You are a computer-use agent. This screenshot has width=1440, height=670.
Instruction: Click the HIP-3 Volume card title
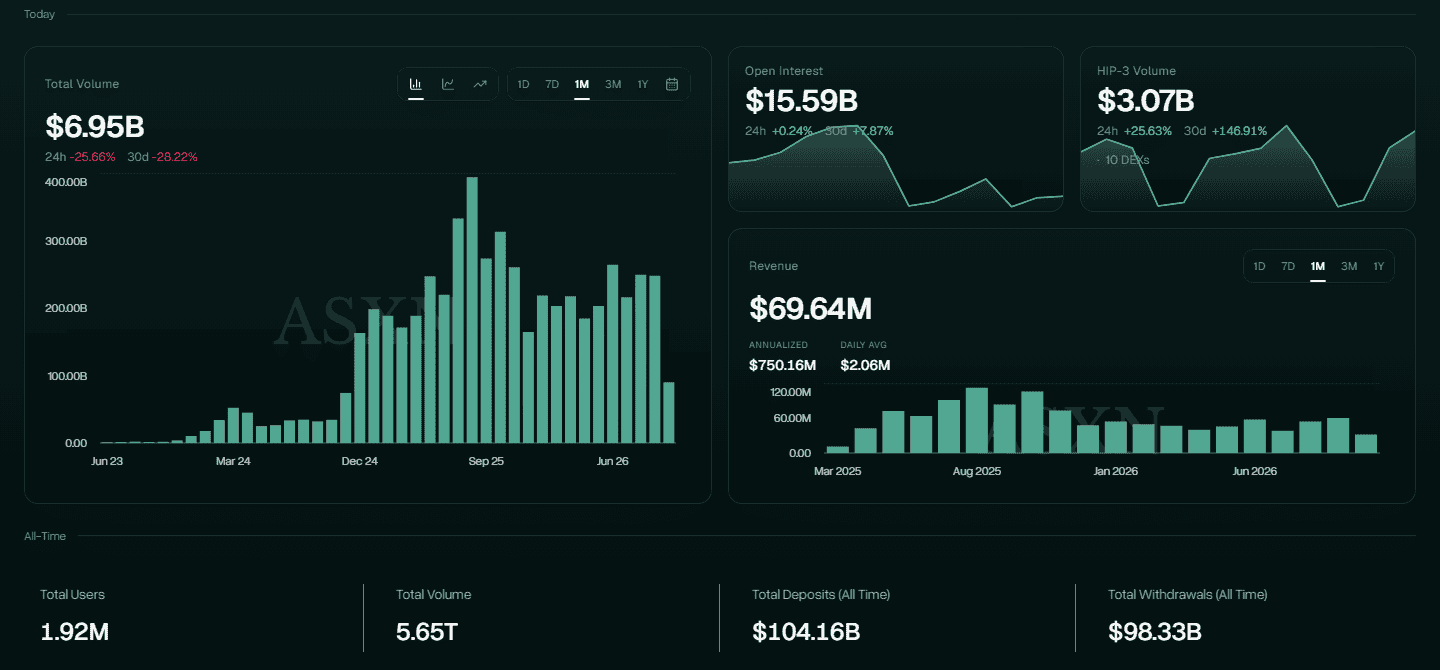pyautogui.click(x=1136, y=71)
